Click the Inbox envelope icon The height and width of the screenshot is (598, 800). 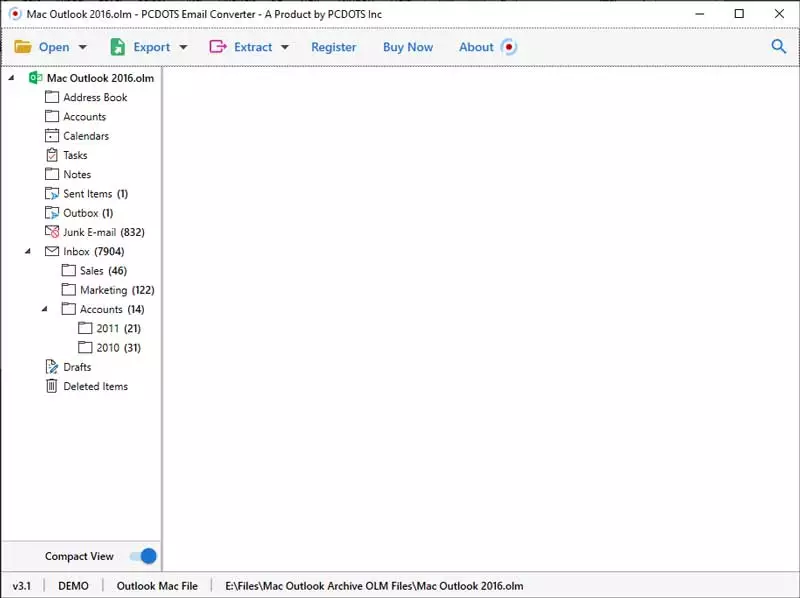(x=52, y=251)
